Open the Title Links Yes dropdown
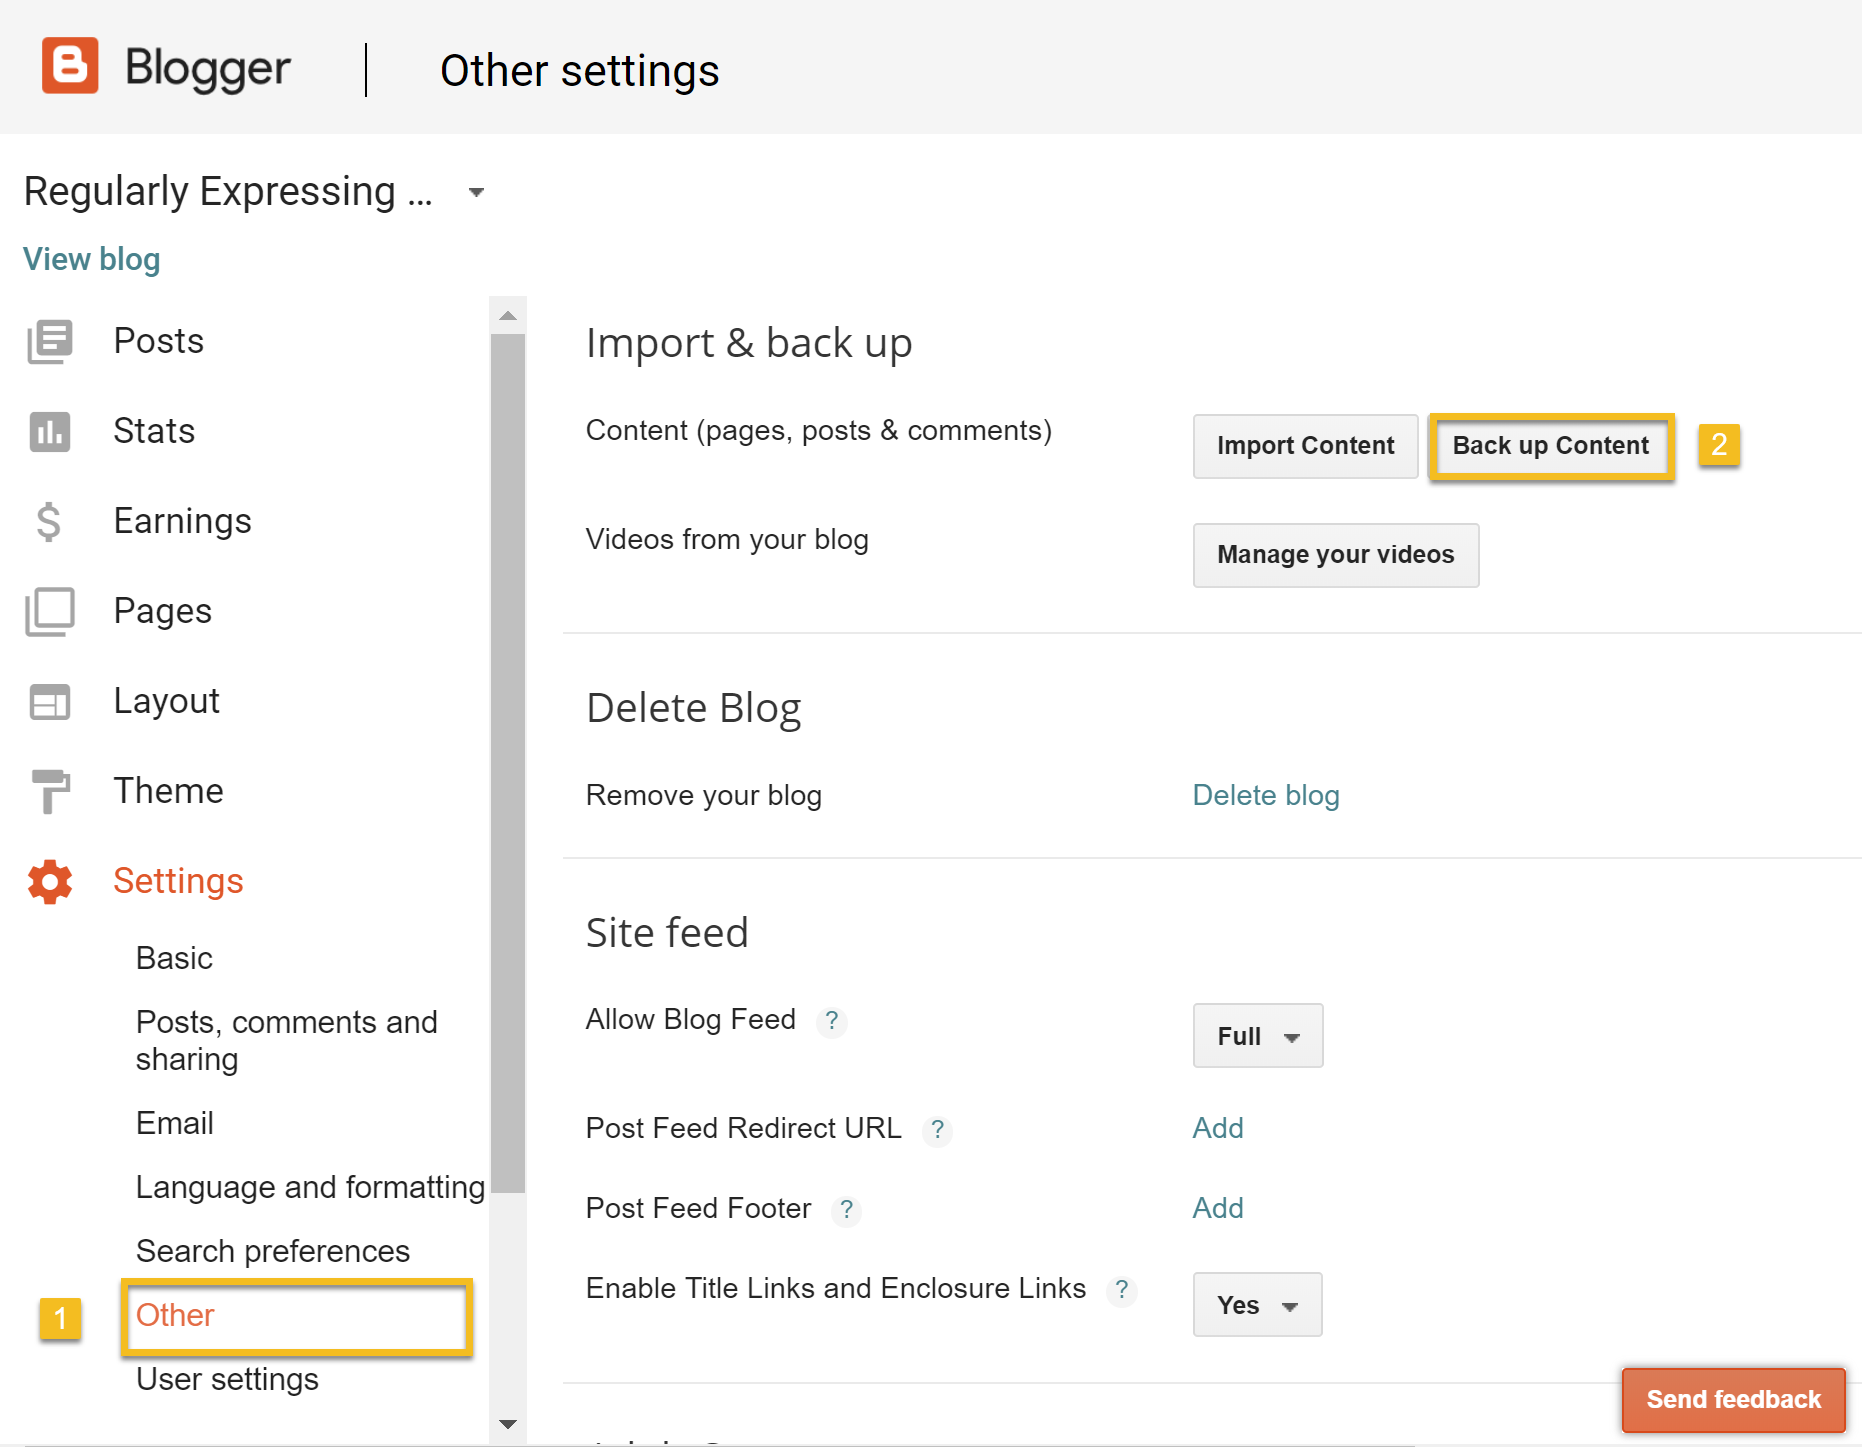 (1257, 1305)
